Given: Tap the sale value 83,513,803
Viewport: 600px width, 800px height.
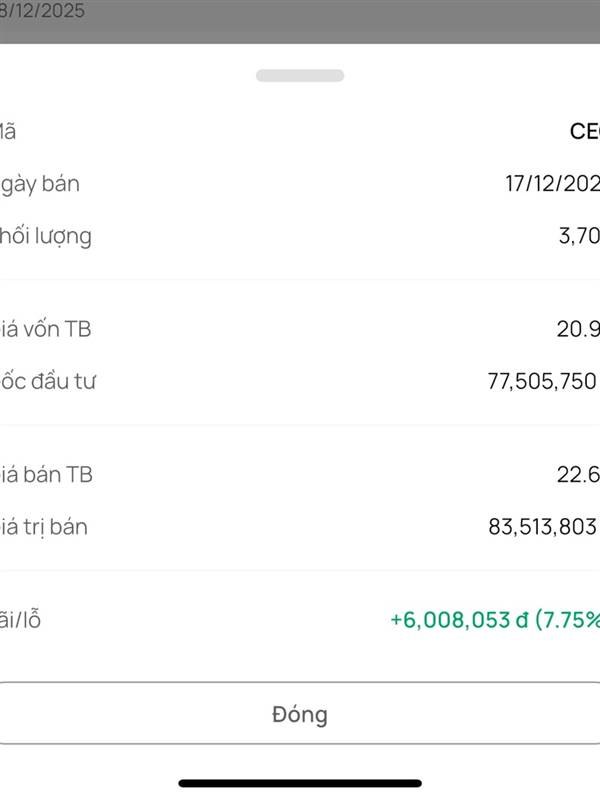Looking at the screenshot, I should 543,526.
